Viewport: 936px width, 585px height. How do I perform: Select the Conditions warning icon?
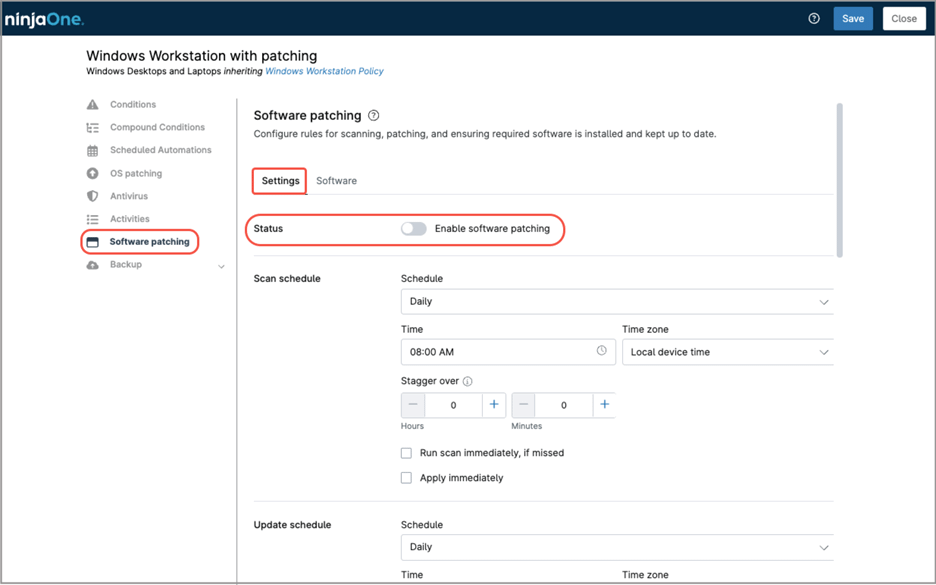coord(91,104)
